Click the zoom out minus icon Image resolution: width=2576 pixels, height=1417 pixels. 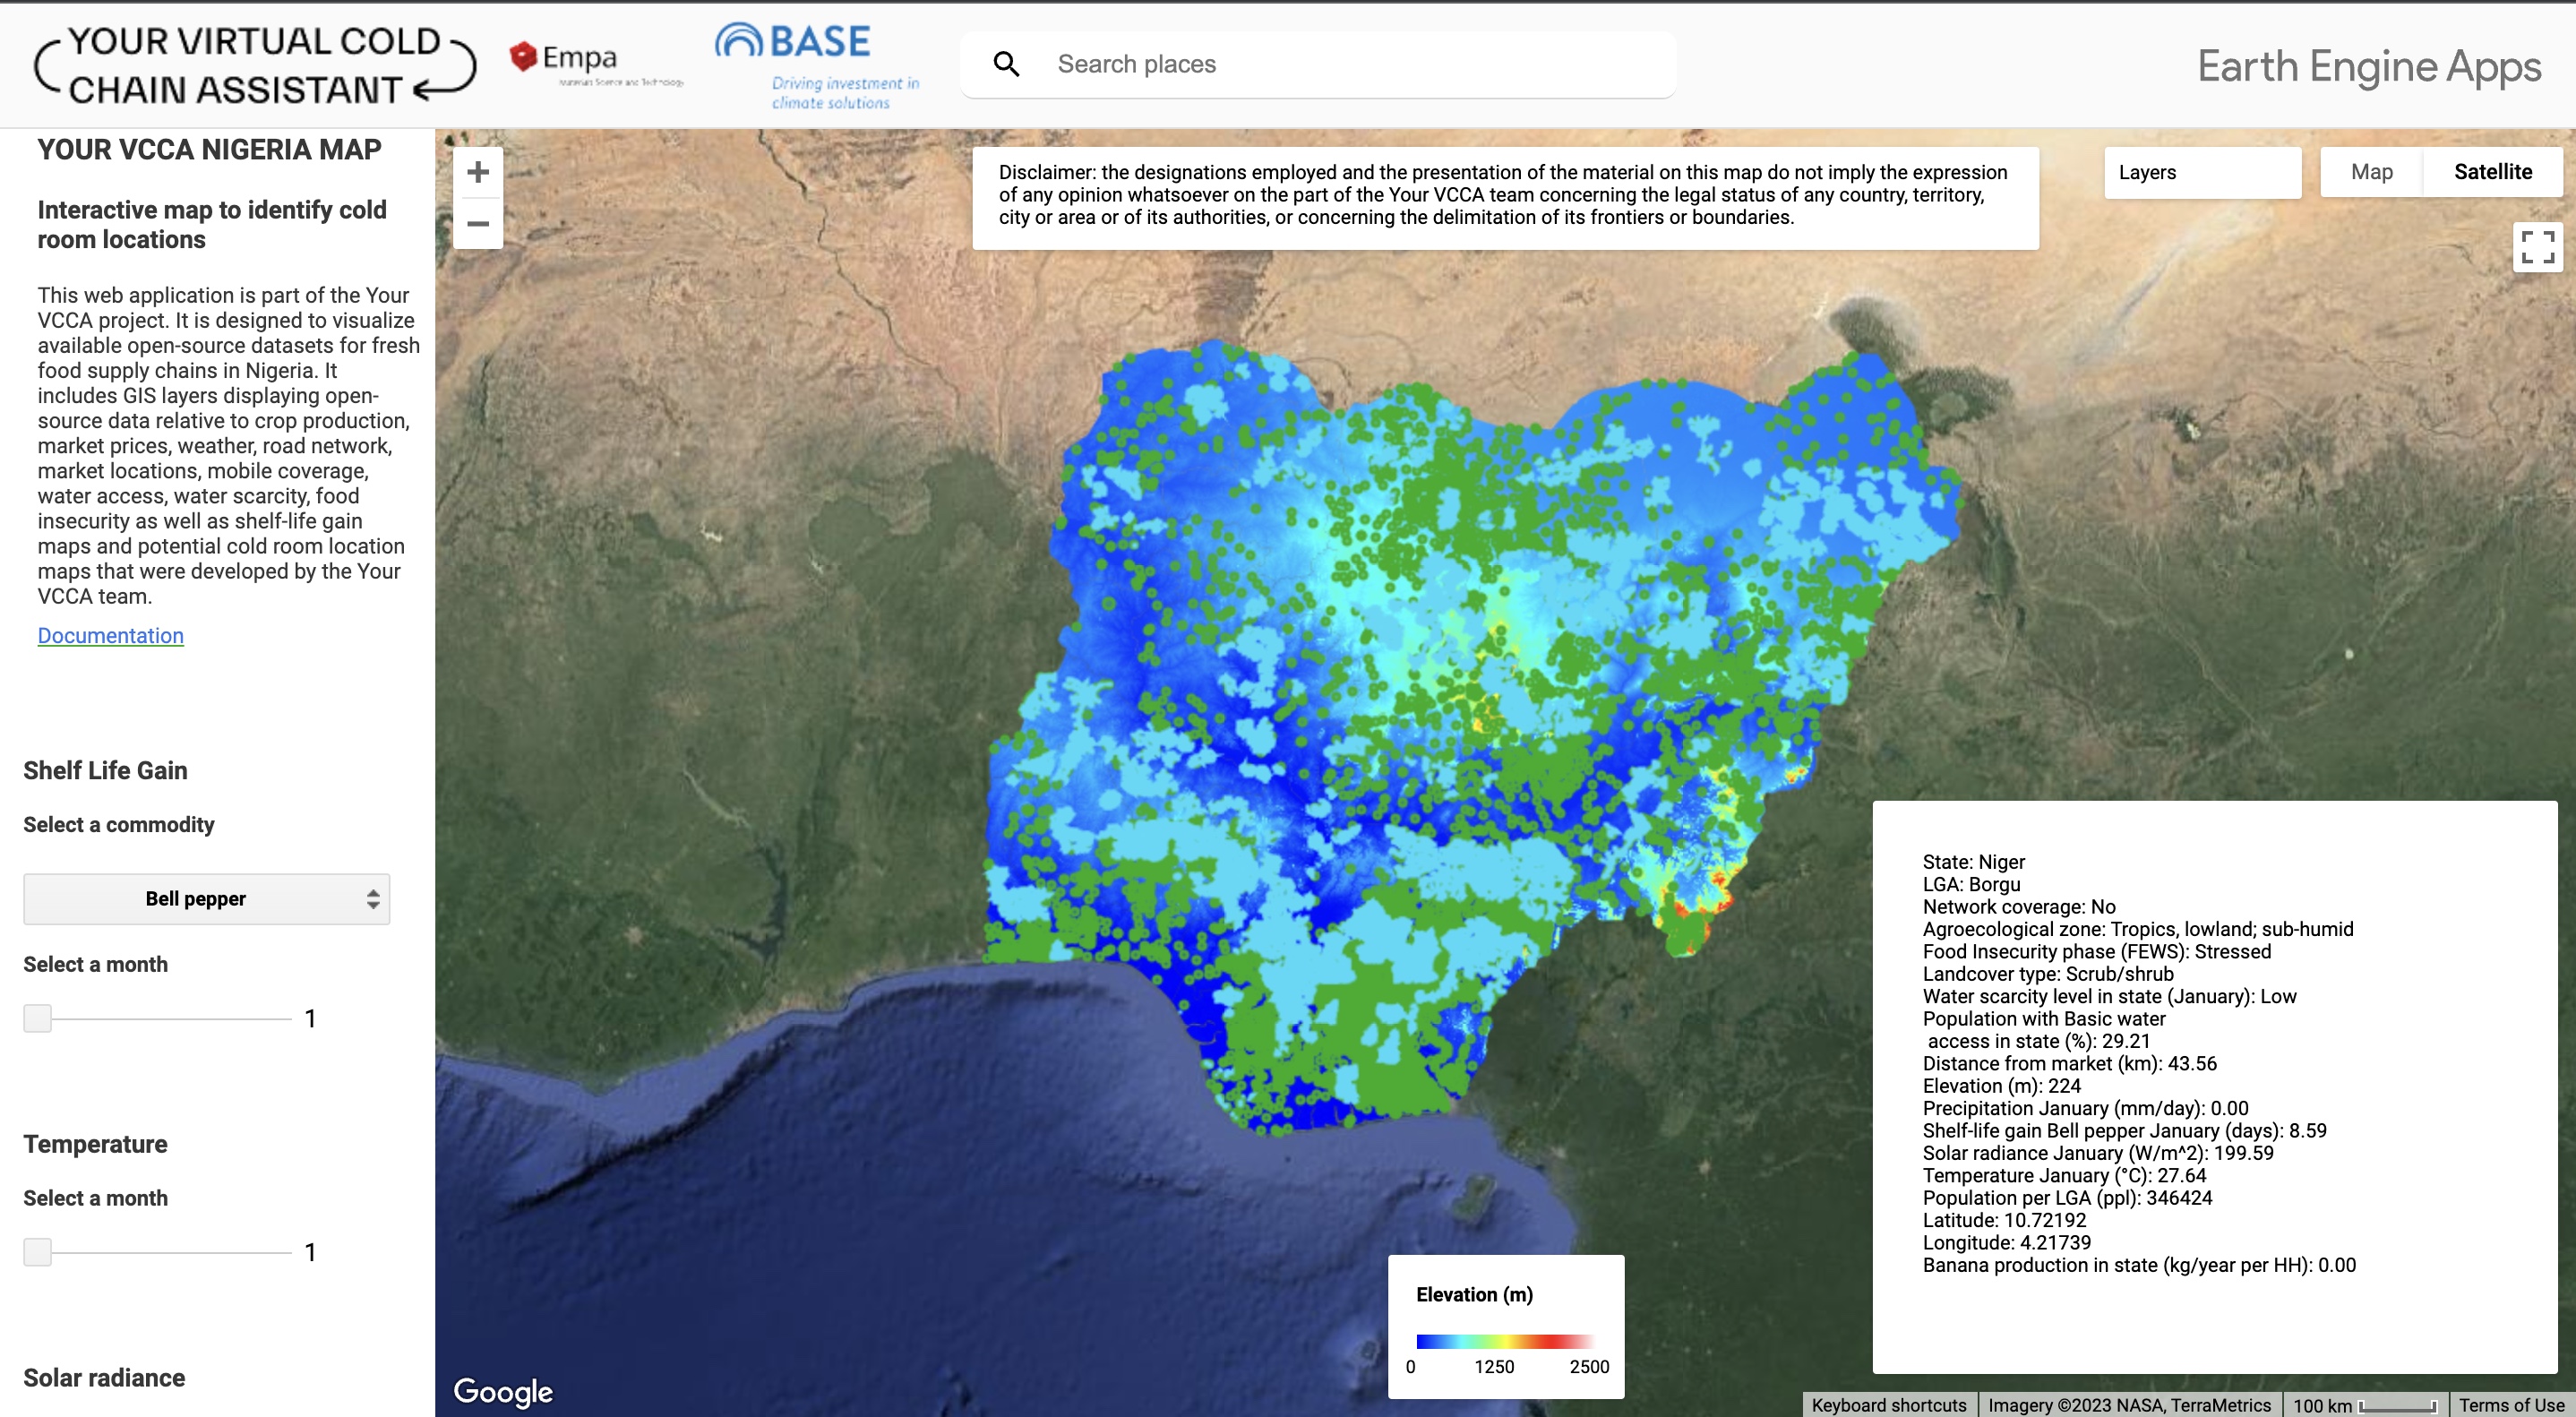478,224
